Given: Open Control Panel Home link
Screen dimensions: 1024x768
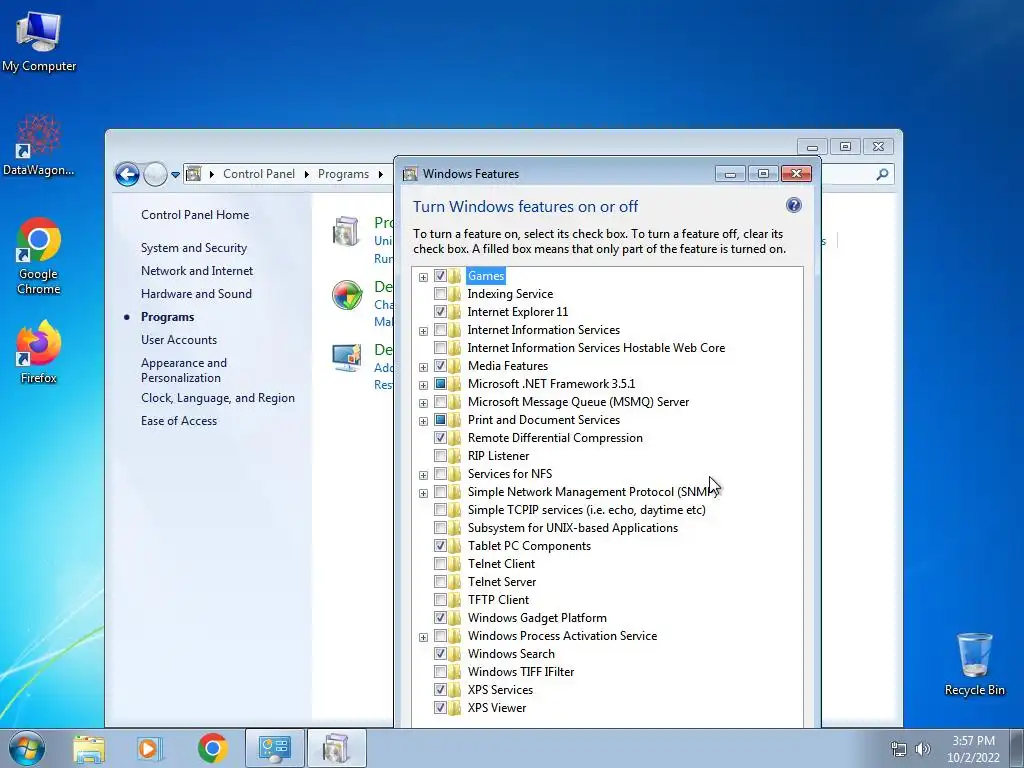Looking at the screenshot, I should (195, 215).
